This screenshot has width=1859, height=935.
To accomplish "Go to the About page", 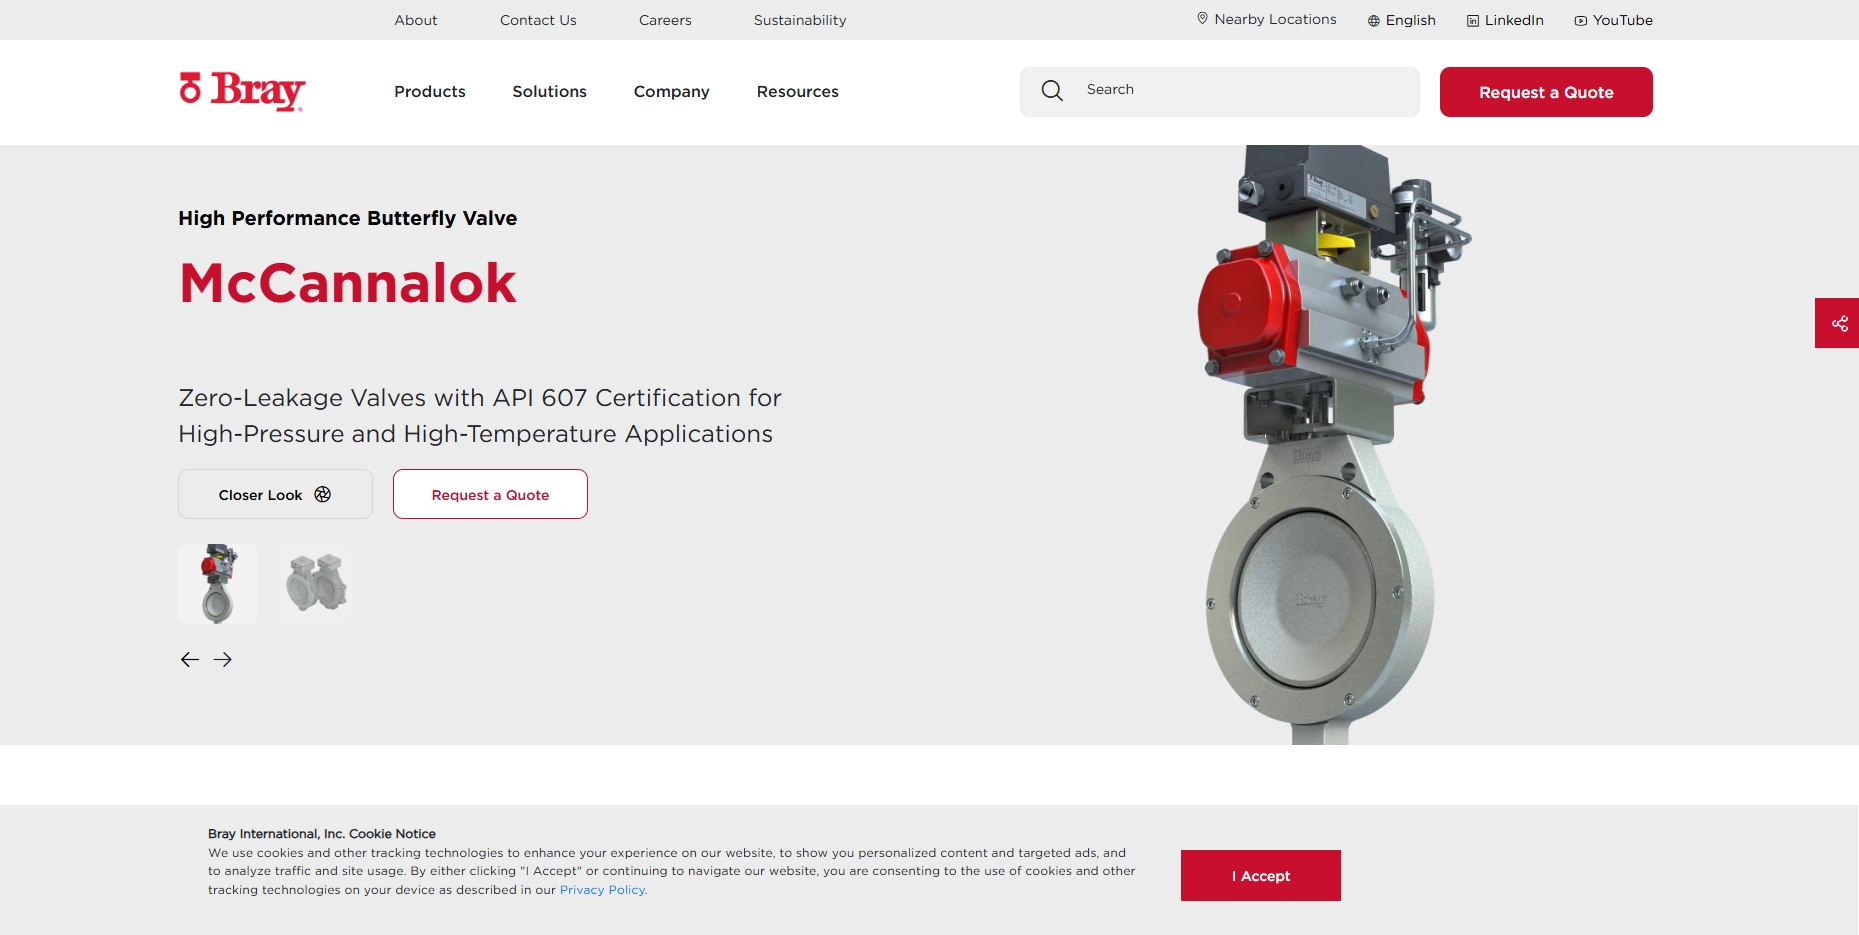I will point(416,20).
